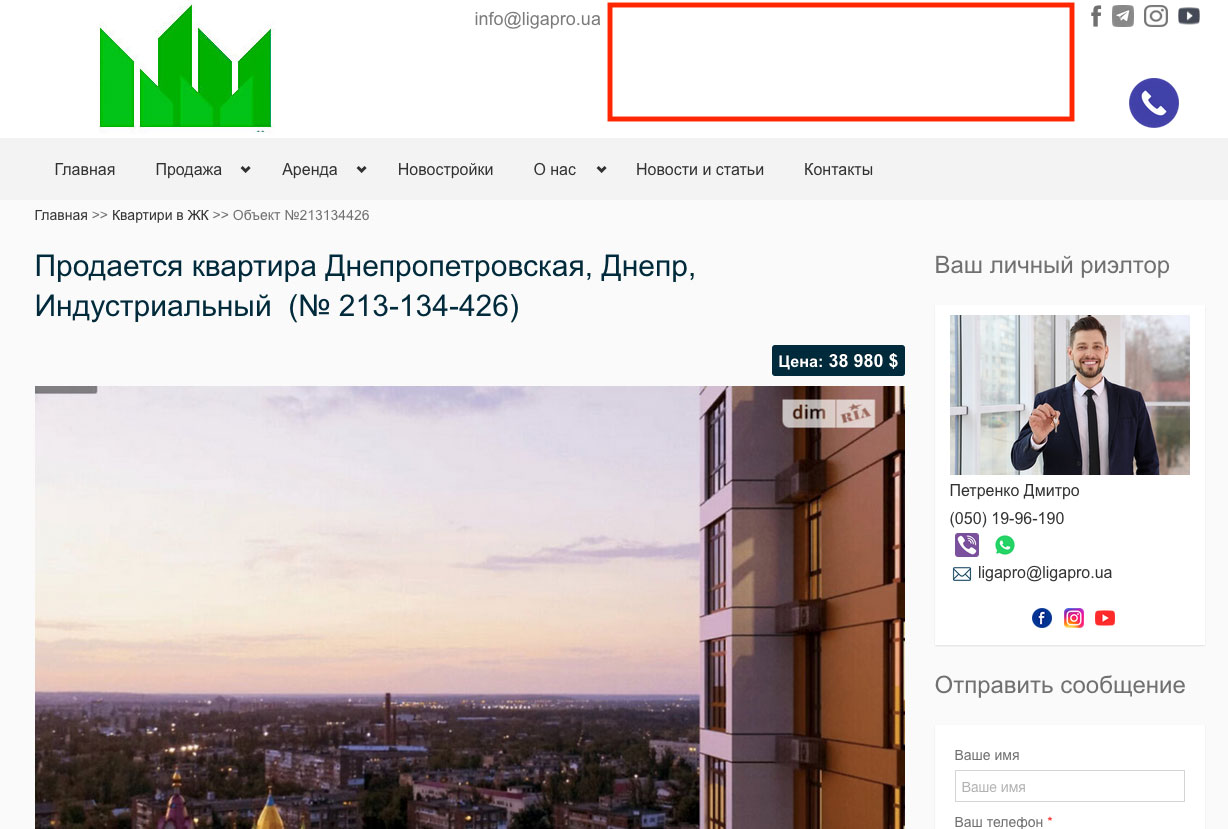Screen dimensions: 1228x829
Task: Open the Telegram icon in the header
Action: click(x=1123, y=16)
